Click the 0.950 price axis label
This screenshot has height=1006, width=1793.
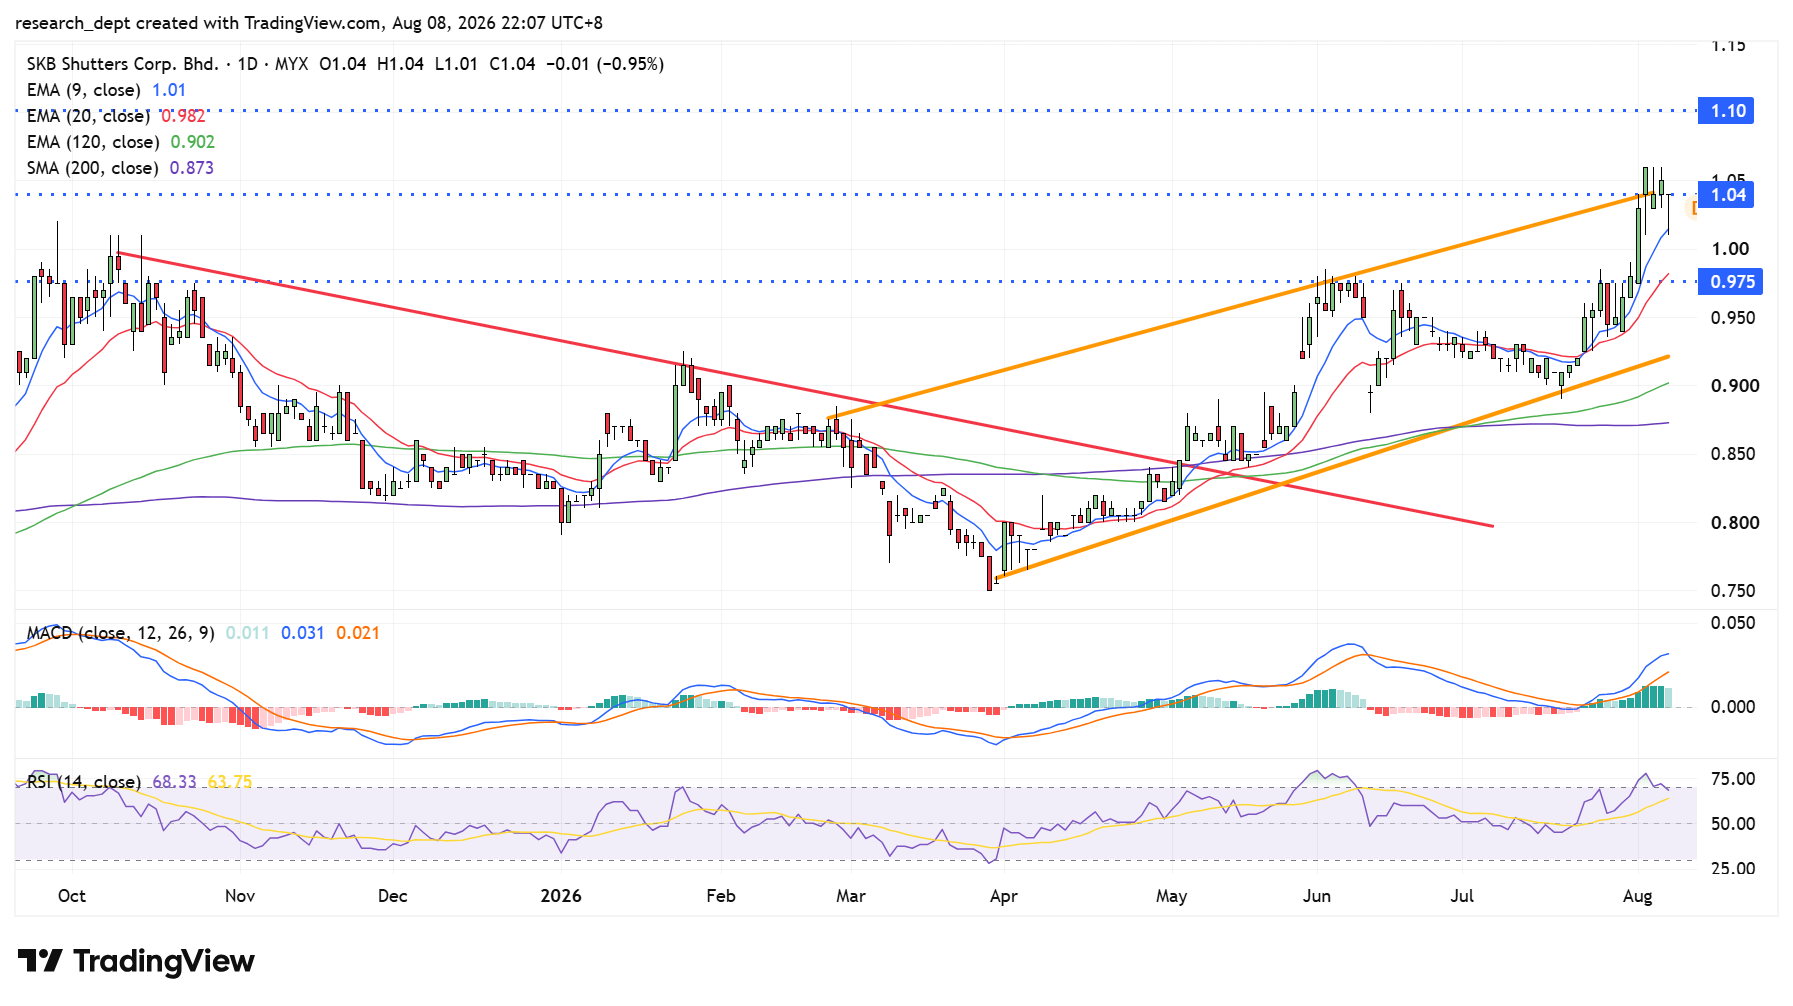[x=1735, y=318]
